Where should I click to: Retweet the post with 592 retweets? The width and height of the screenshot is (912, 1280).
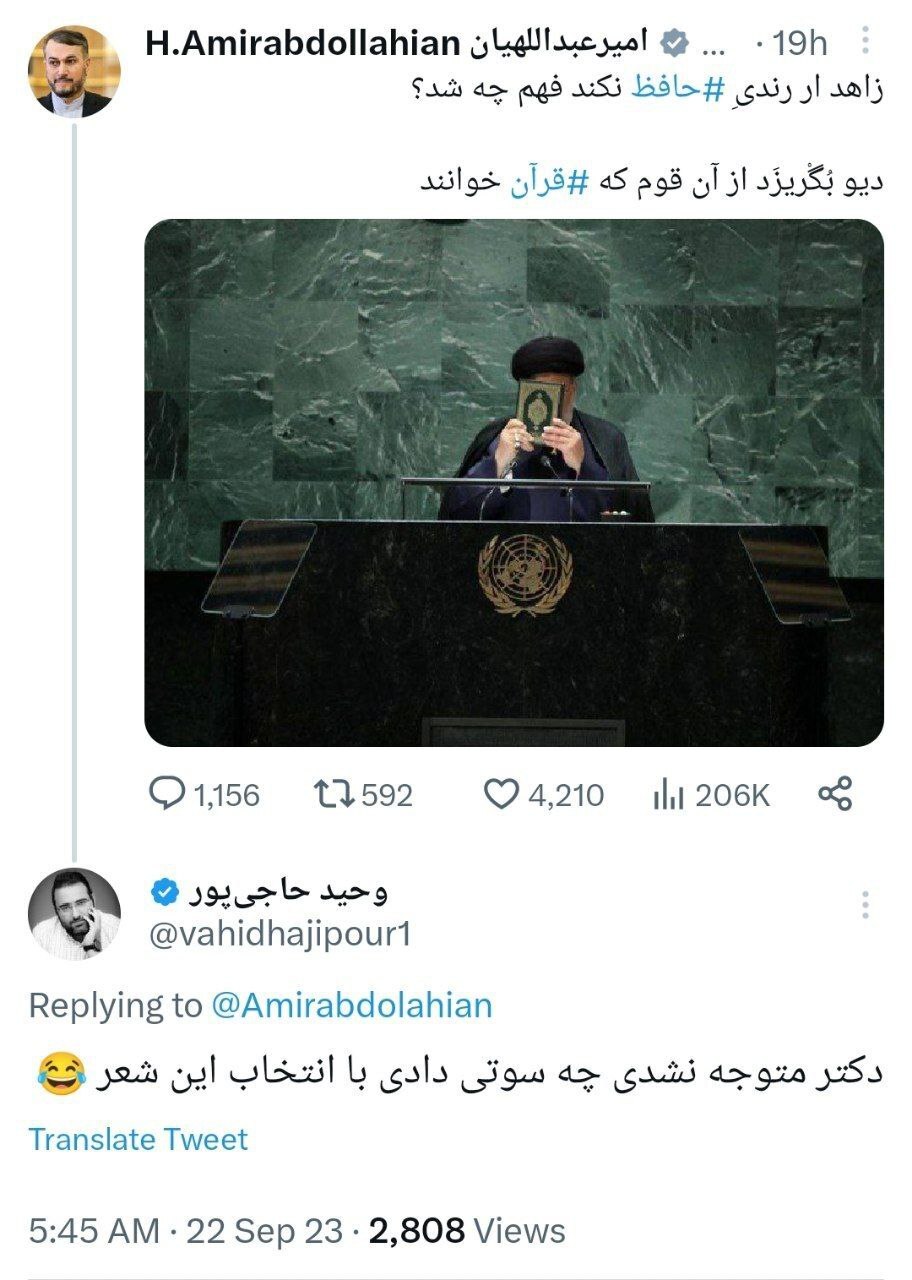pos(328,794)
